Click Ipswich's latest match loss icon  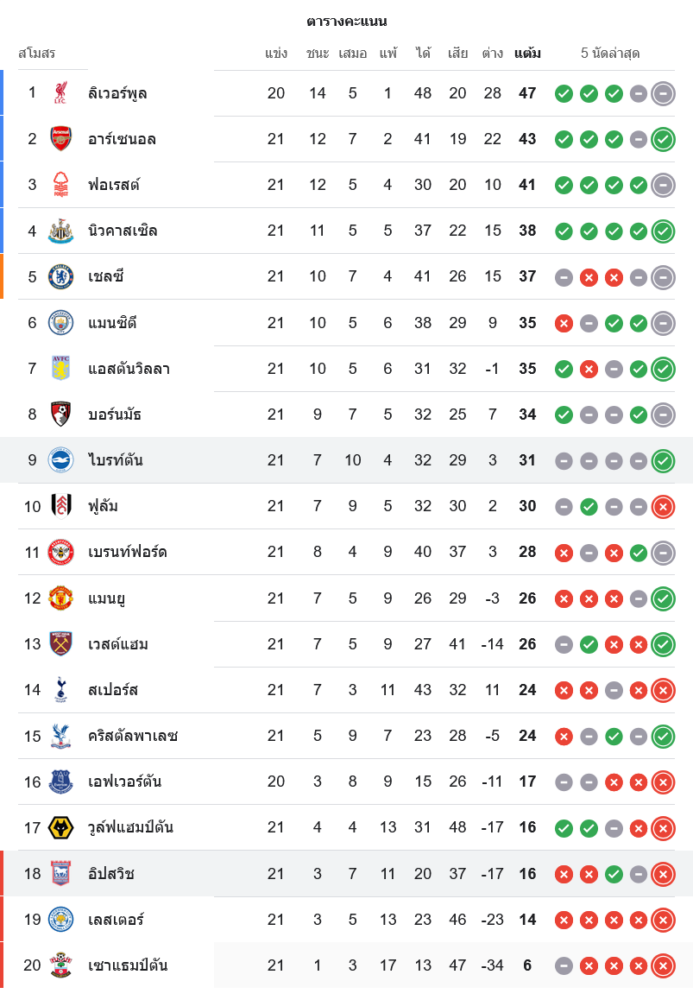(x=662, y=874)
